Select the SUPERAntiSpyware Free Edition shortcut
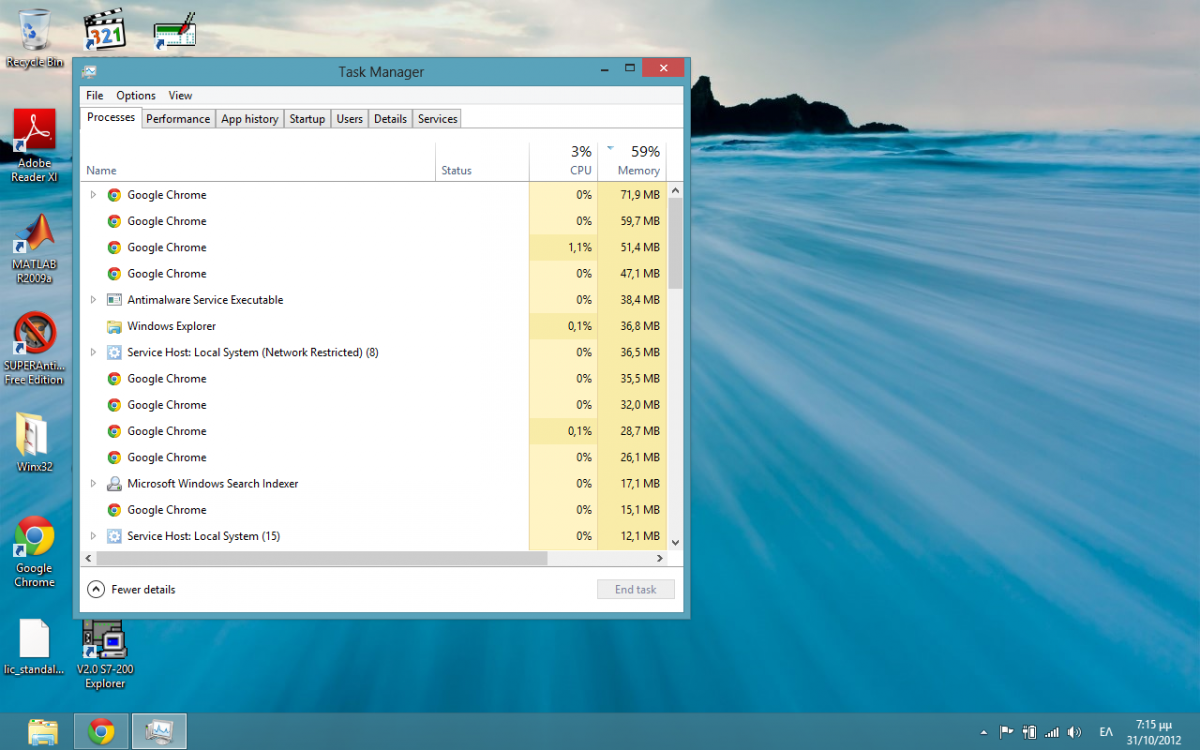 tap(34, 349)
